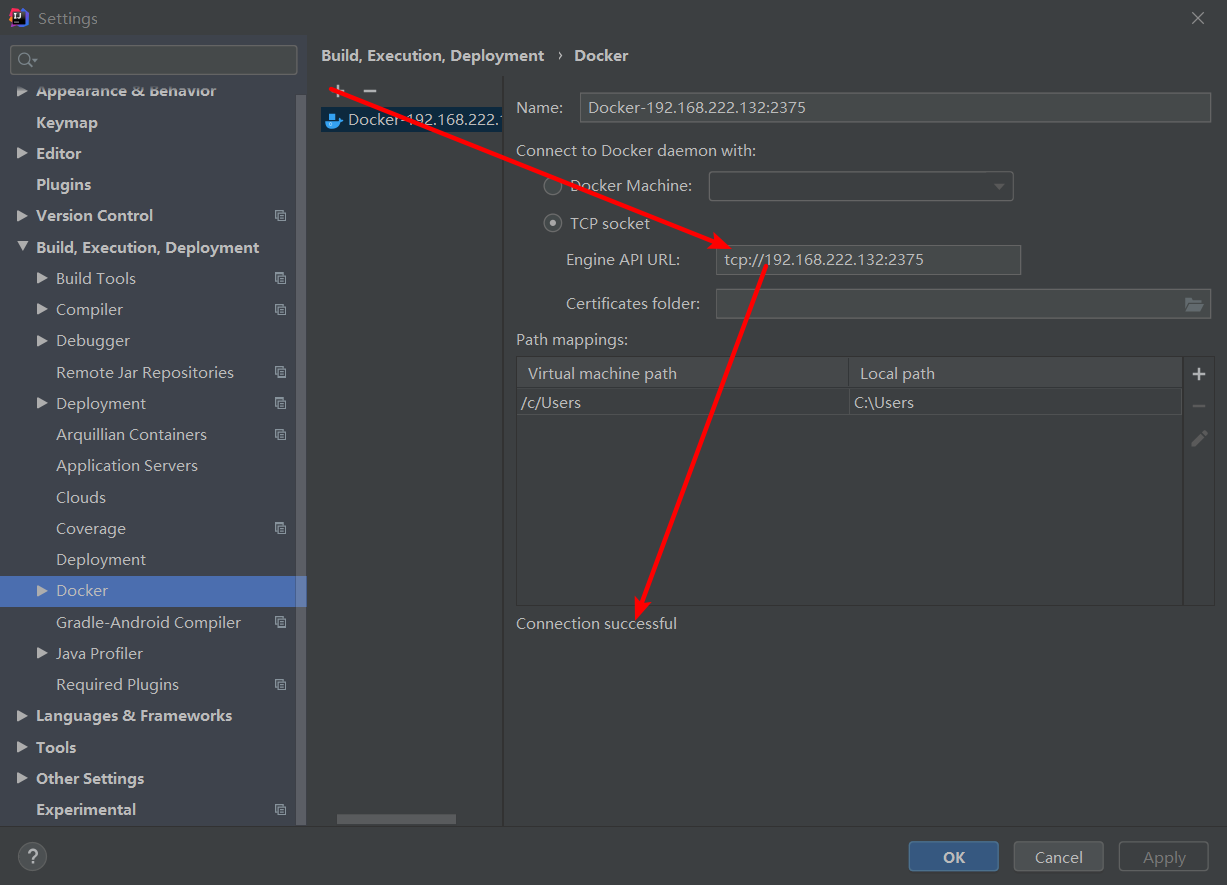
Task: Click the Apply button
Action: 1164,857
